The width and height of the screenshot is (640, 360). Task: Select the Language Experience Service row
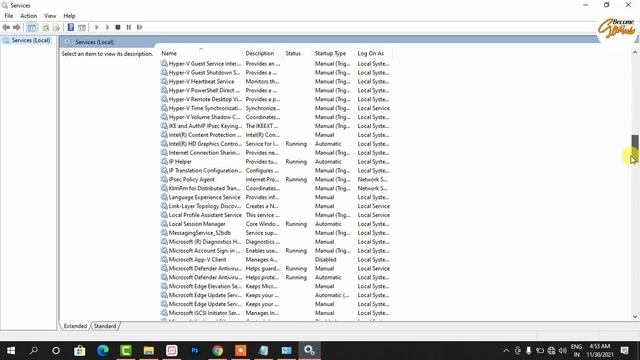coord(275,197)
